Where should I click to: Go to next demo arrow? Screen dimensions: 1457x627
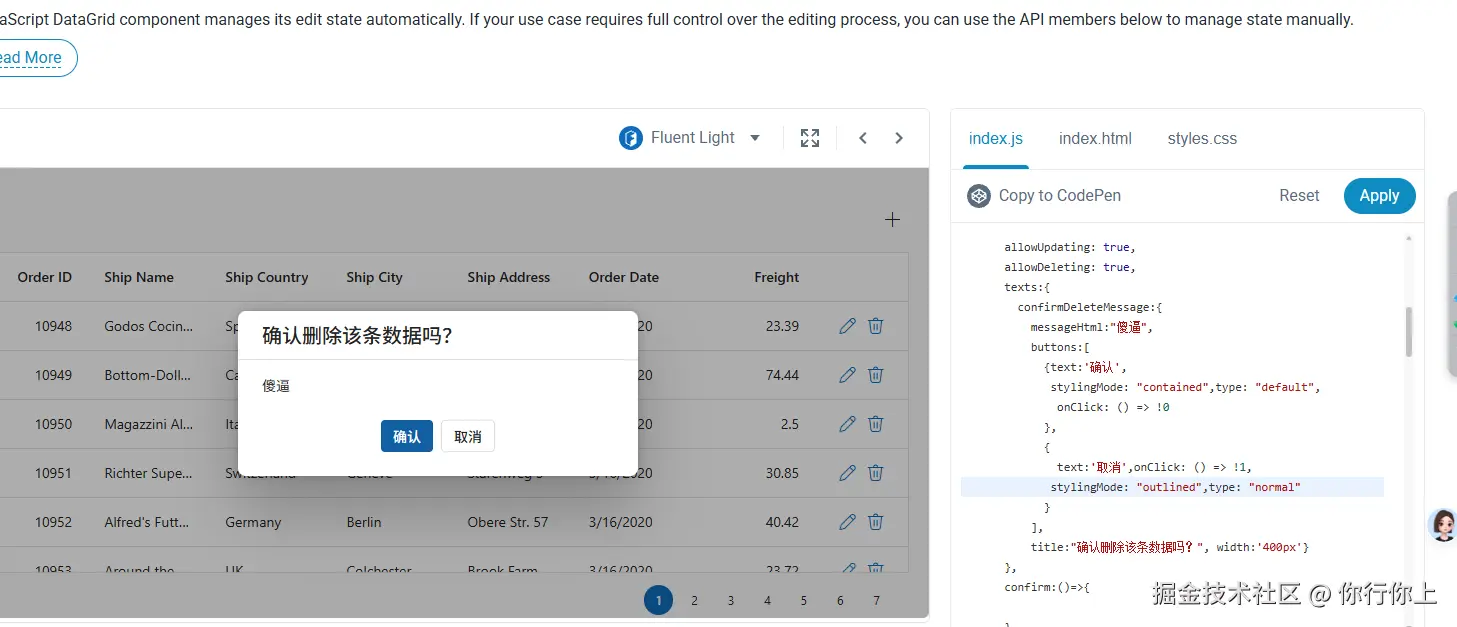tap(899, 138)
